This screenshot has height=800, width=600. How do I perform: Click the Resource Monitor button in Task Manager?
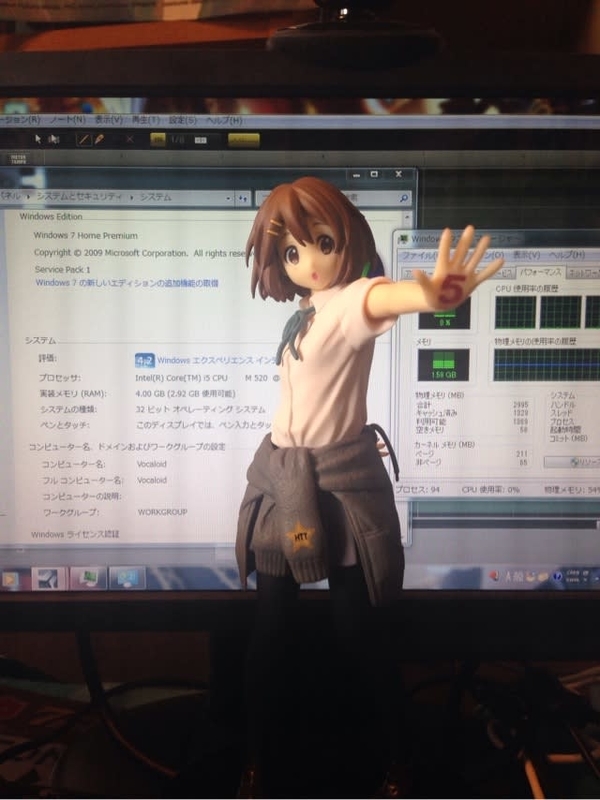(x=572, y=462)
